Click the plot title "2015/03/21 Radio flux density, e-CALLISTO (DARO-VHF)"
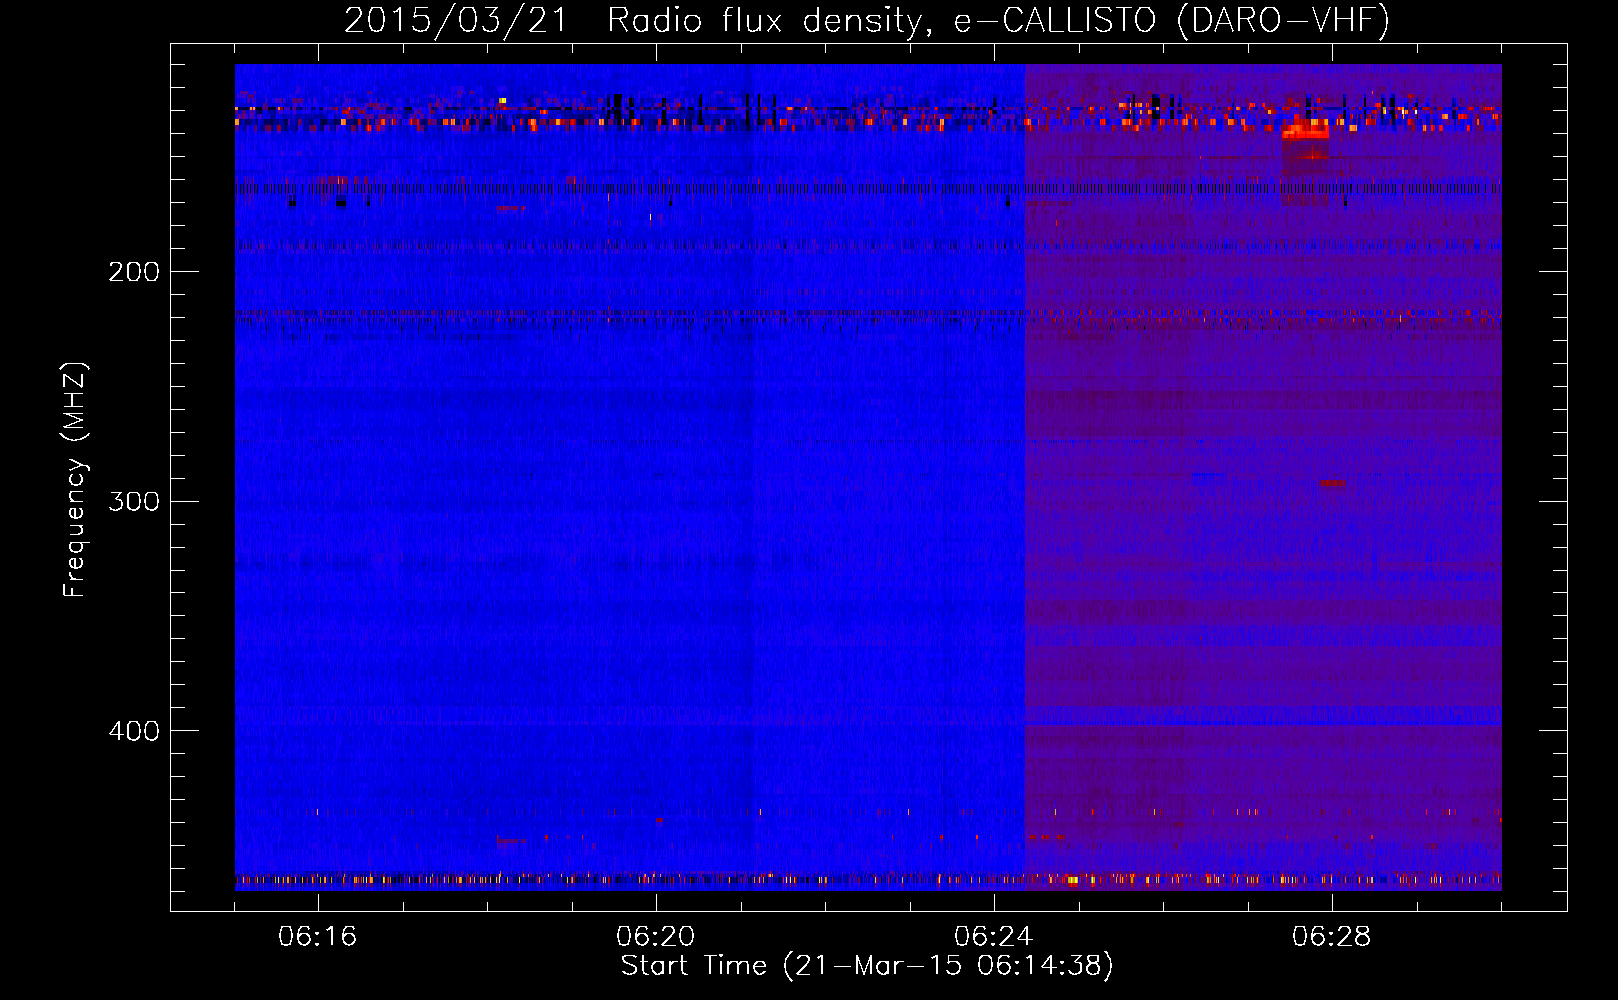This screenshot has height=1000, width=1618. 867,21
